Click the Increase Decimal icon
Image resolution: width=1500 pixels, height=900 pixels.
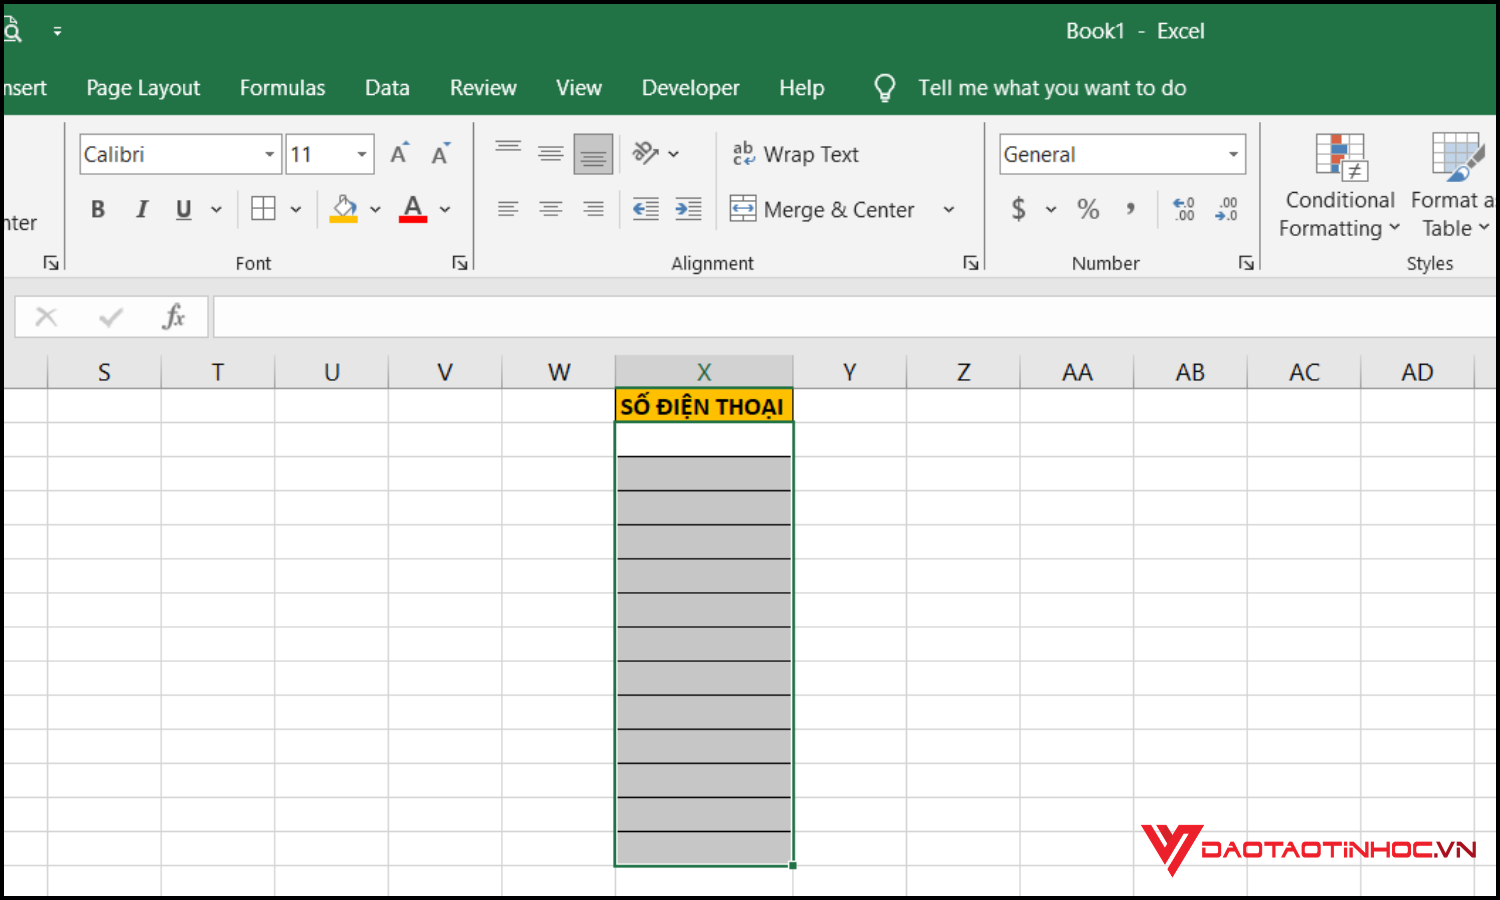tap(1184, 209)
